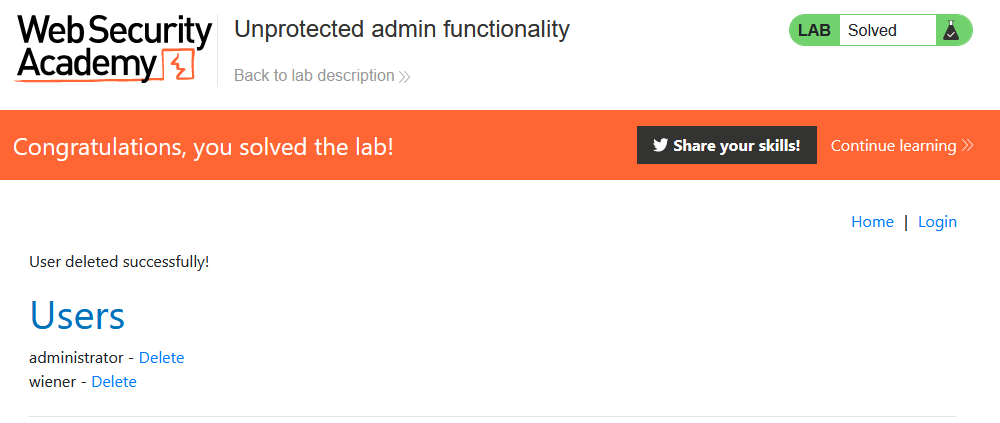Click the green lab flask icon

click(x=950, y=31)
